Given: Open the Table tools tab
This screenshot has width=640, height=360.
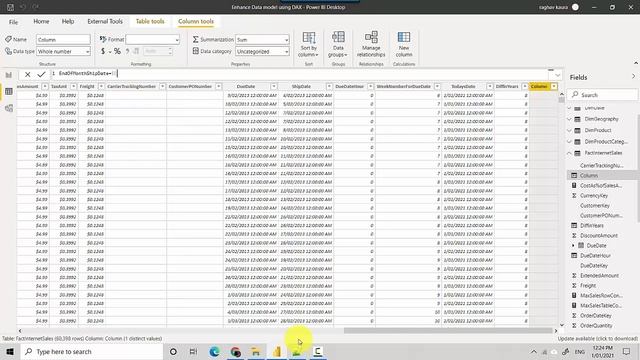Looking at the screenshot, I should point(150,21).
